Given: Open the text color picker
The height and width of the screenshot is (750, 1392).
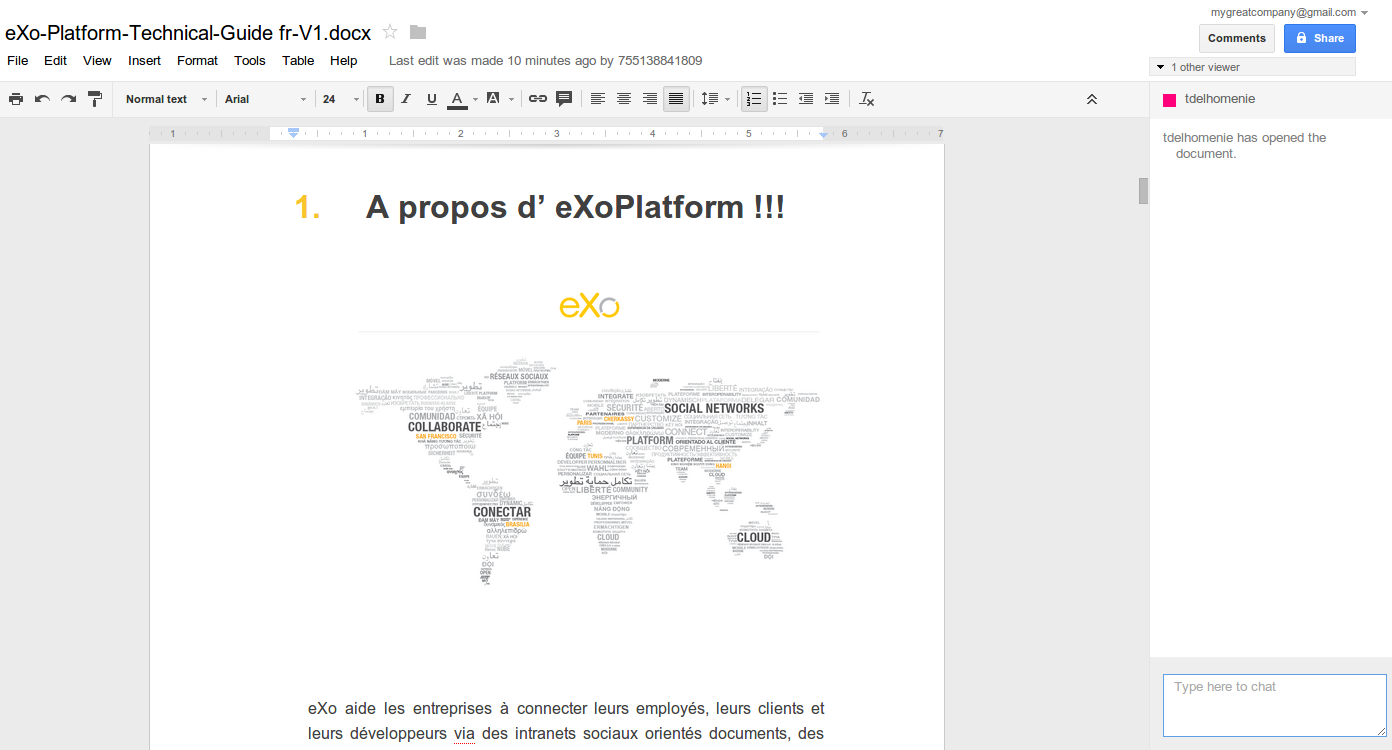Looking at the screenshot, I should (457, 99).
